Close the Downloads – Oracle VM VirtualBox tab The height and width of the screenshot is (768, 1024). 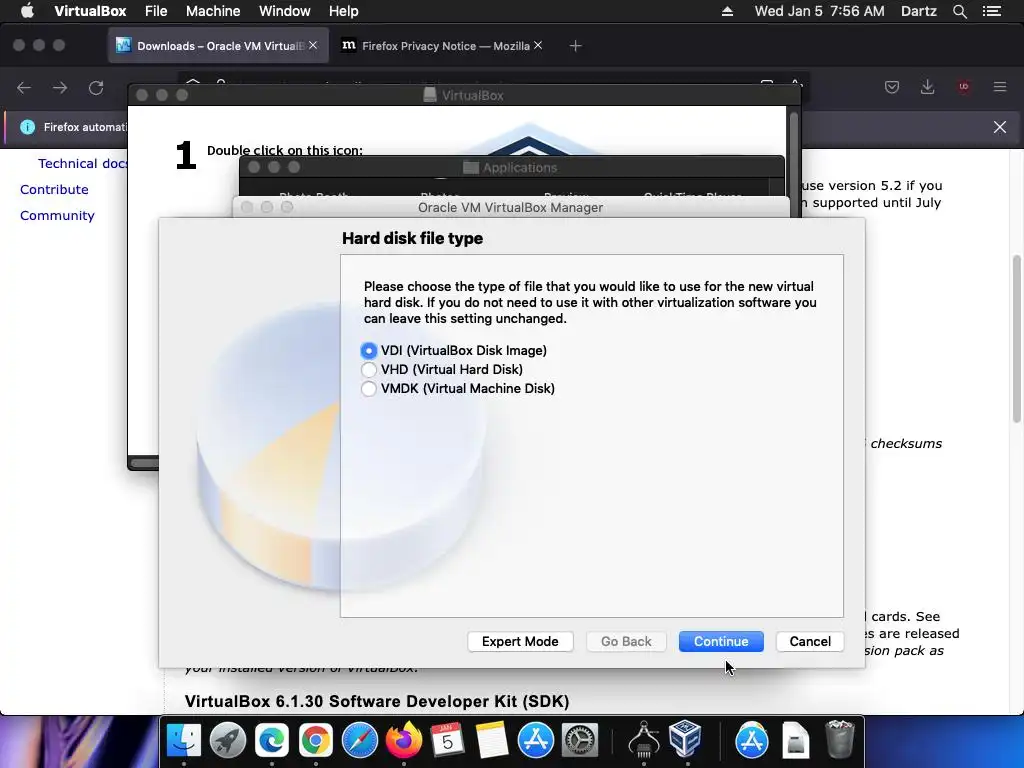313,45
